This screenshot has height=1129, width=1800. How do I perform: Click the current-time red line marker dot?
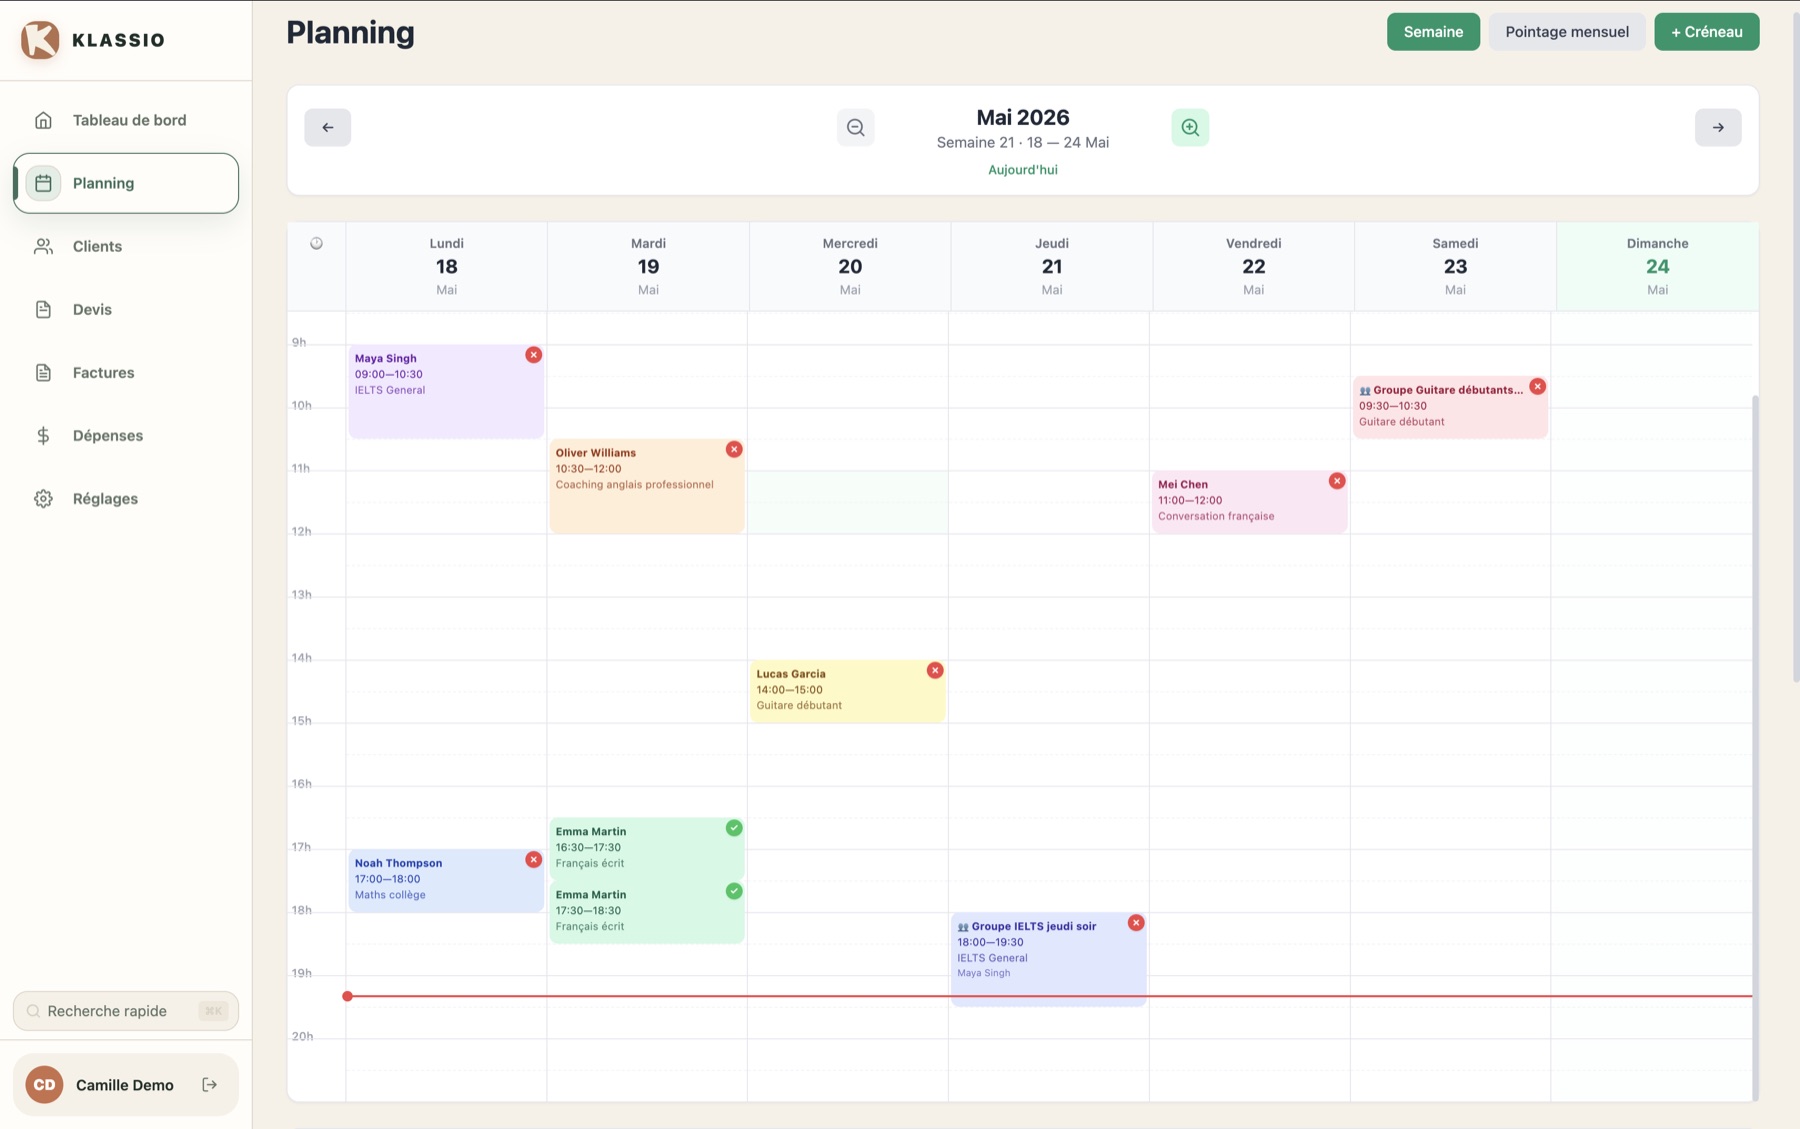tap(347, 996)
